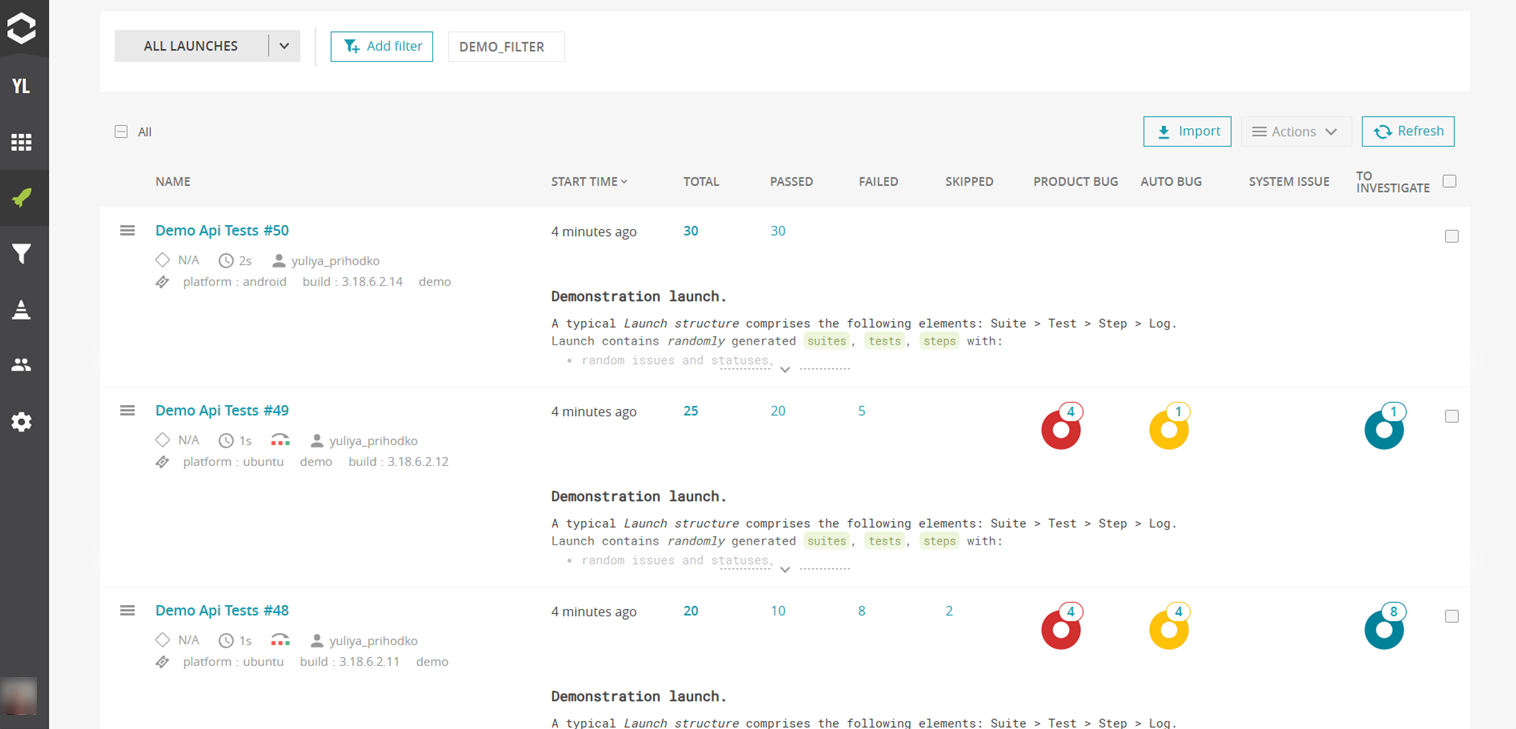This screenshot has height=729, width=1516.
Task: Click the owner user icon of launch #50
Action: tap(279, 260)
